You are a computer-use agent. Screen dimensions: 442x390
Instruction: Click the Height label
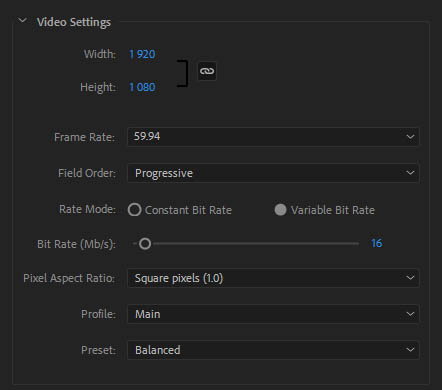pyautogui.click(x=98, y=87)
